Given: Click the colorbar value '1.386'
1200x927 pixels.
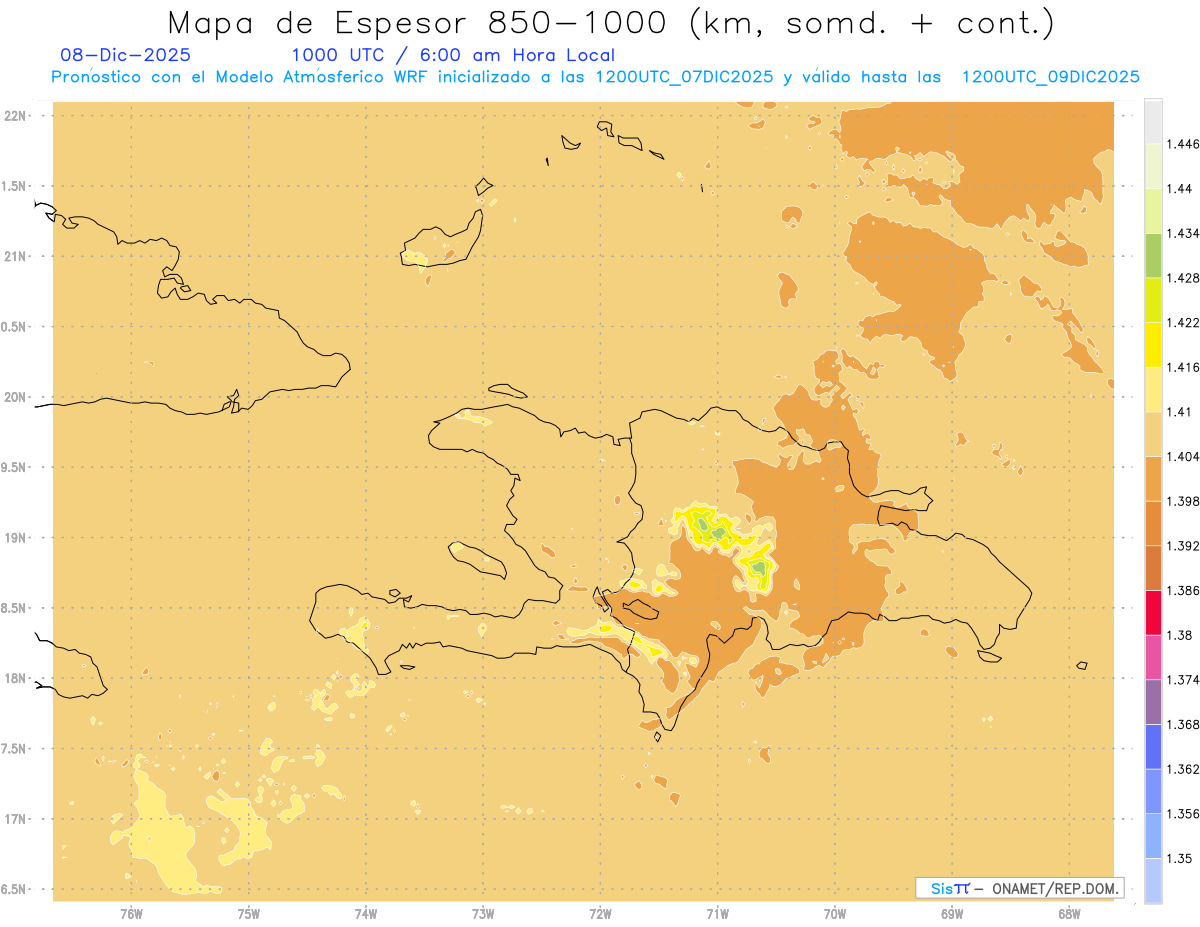Looking at the screenshot, I should click(x=1183, y=590).
